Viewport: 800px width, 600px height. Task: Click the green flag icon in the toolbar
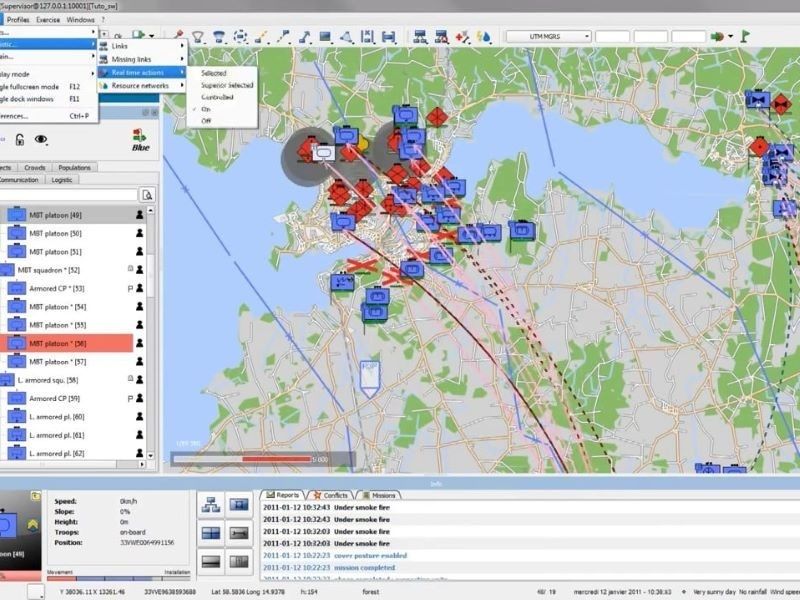744,37
